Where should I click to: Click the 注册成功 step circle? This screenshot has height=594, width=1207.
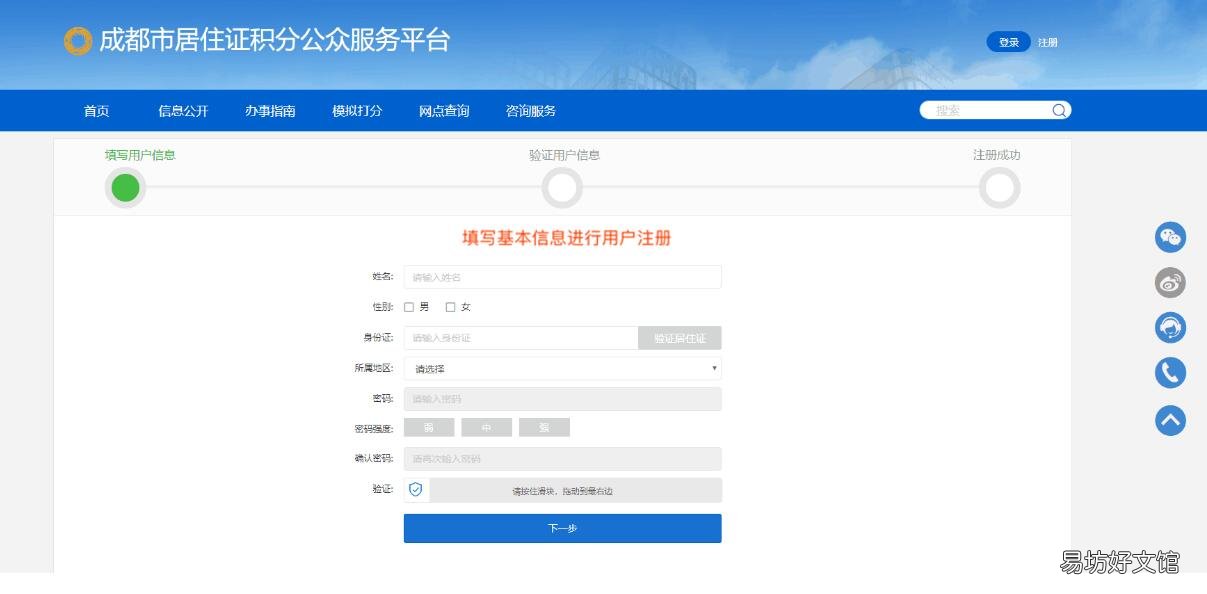click(x=1000, y=188)
